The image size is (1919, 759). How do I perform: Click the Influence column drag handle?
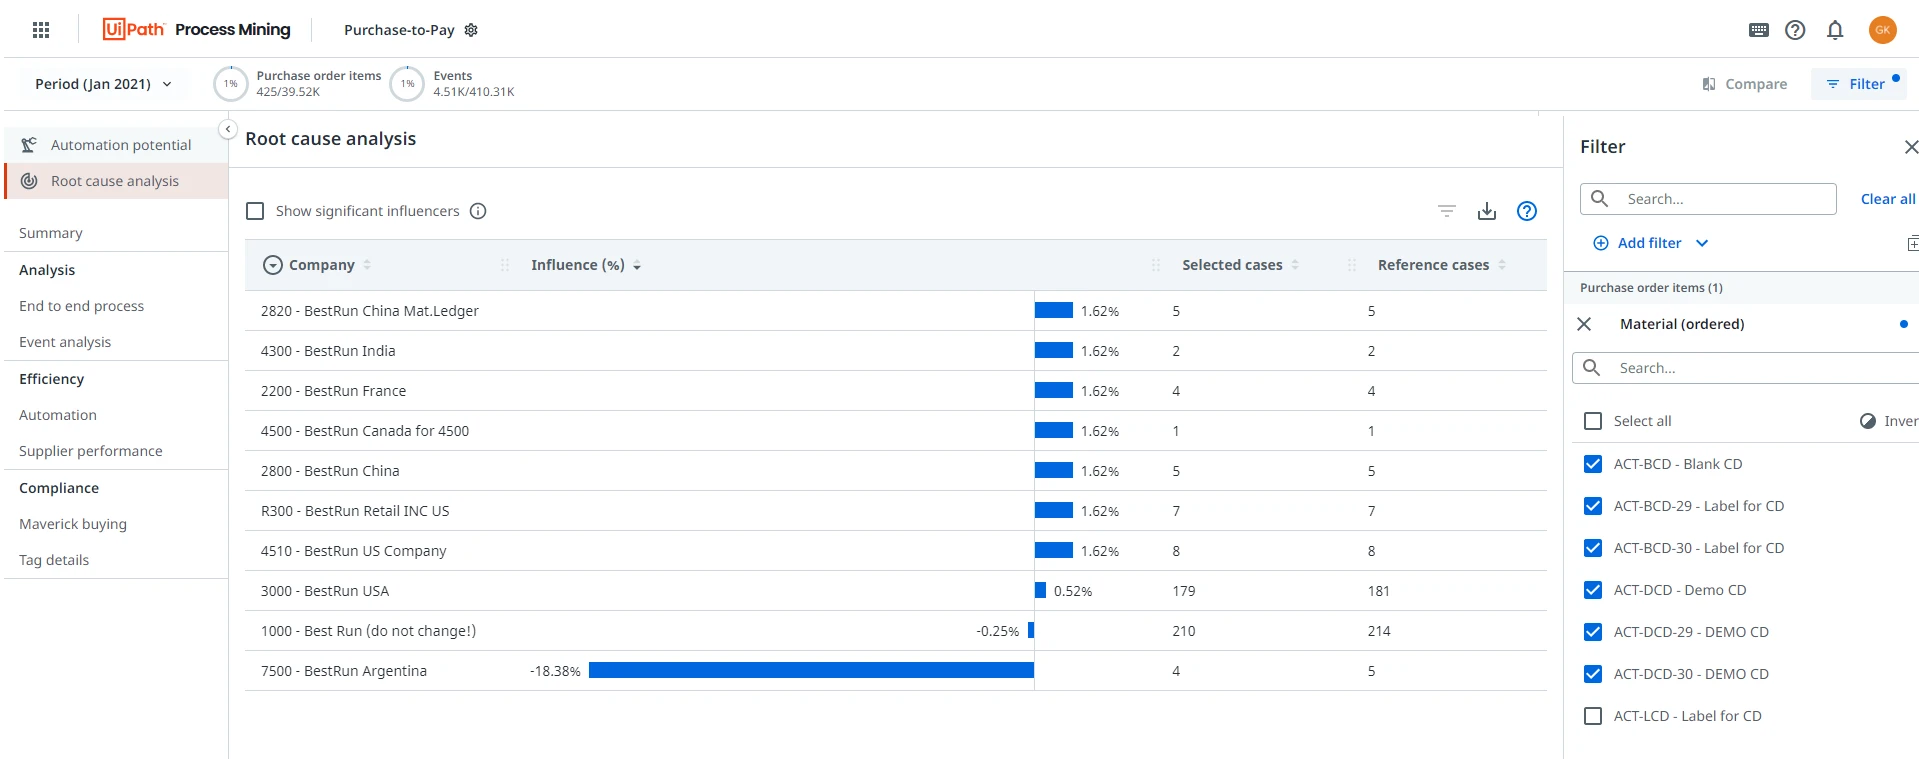1156,265
